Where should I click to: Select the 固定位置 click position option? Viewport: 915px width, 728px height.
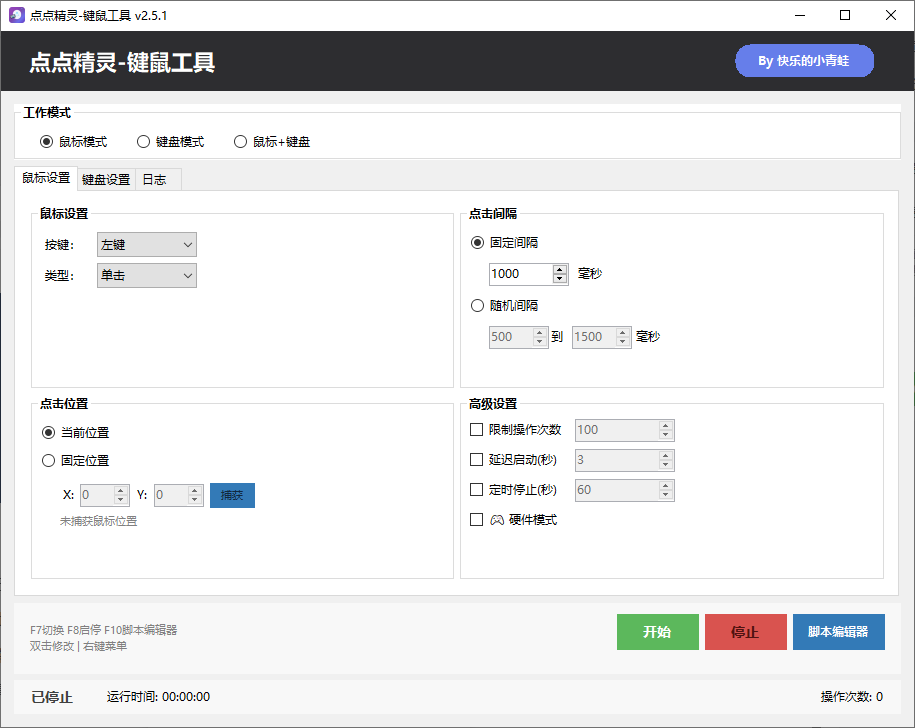(x=48, y=460)
